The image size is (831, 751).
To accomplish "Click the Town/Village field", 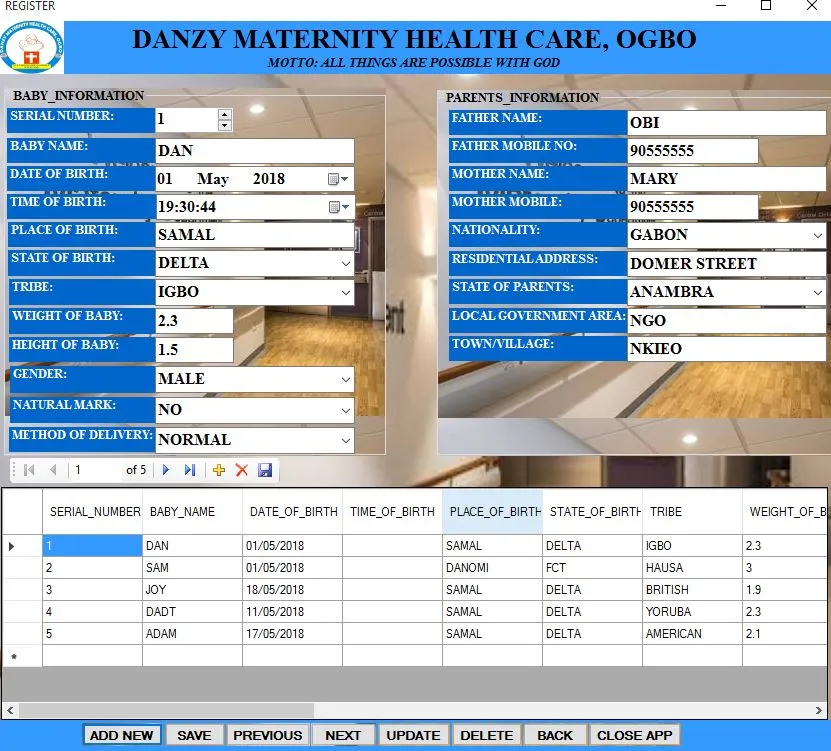I will click(x=727, y=349).
